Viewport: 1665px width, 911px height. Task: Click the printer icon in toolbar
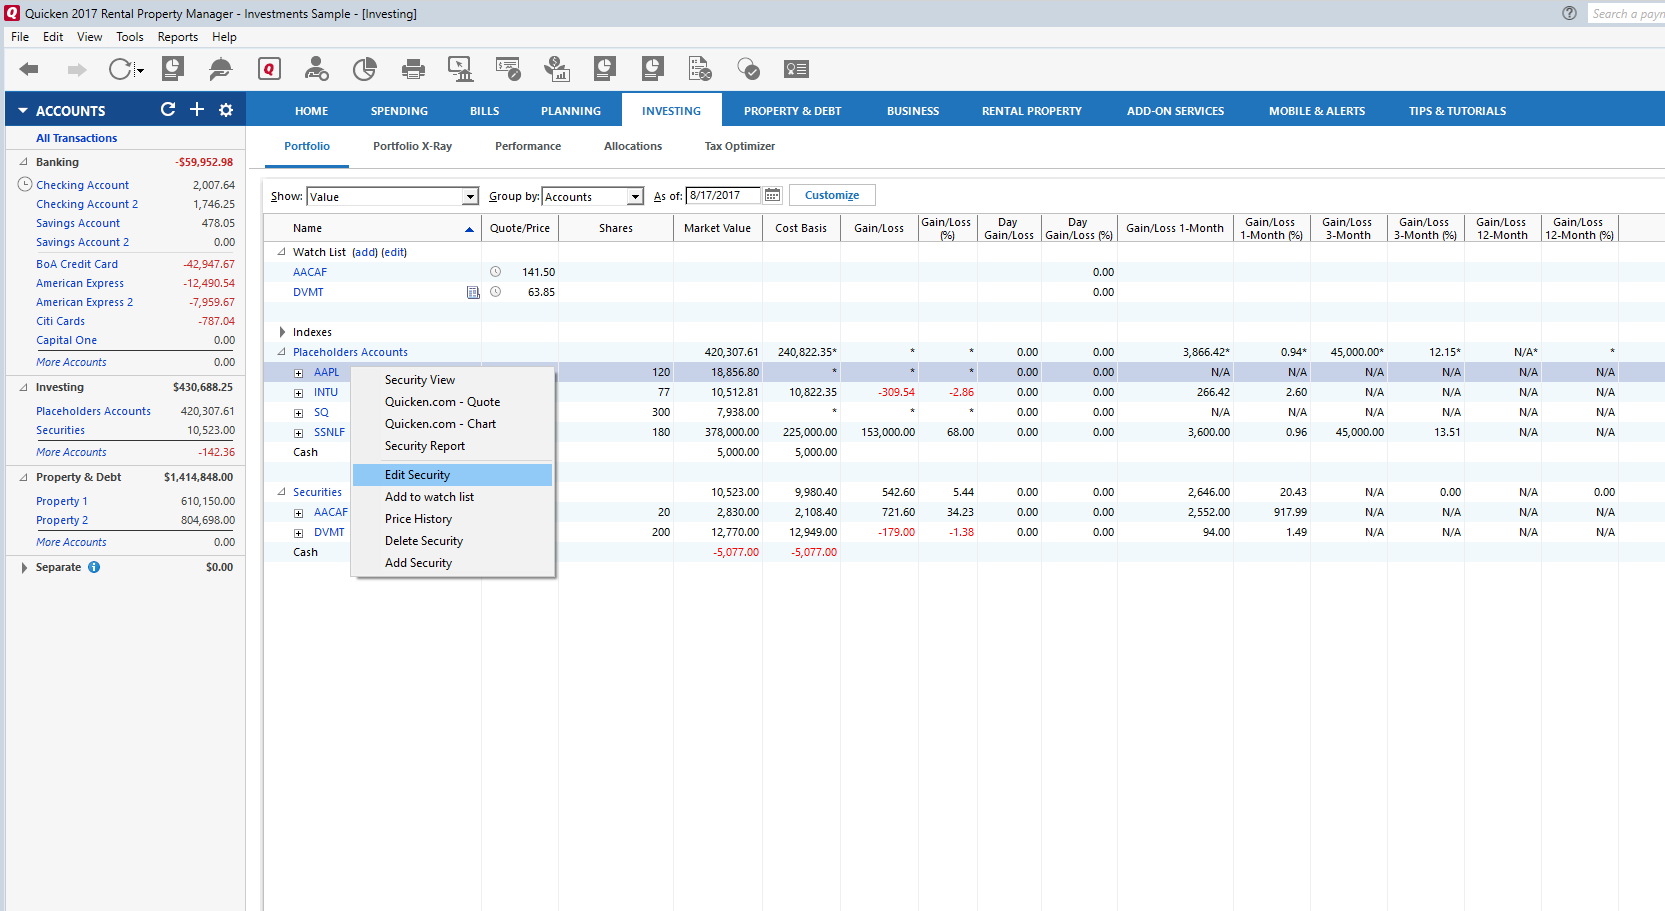(x=412, y=69)
